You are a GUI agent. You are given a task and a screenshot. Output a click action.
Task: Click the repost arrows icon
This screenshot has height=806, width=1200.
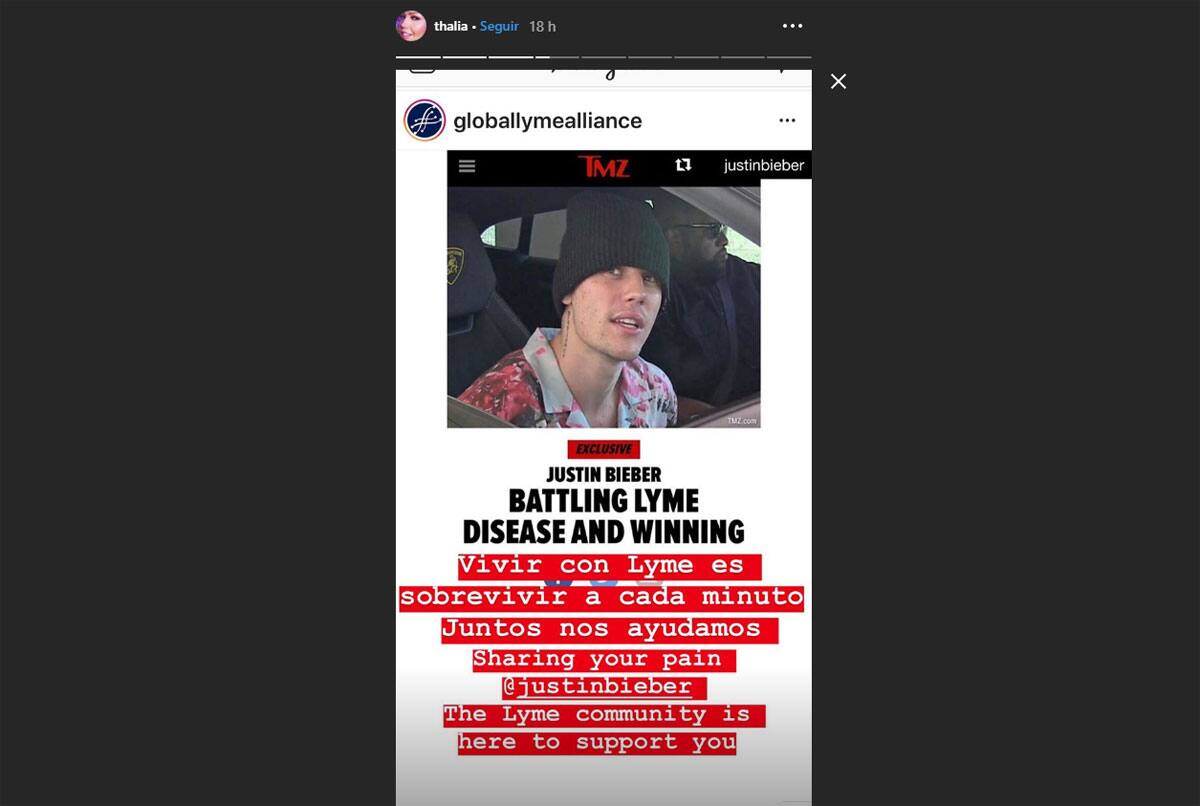click(684, 165)
